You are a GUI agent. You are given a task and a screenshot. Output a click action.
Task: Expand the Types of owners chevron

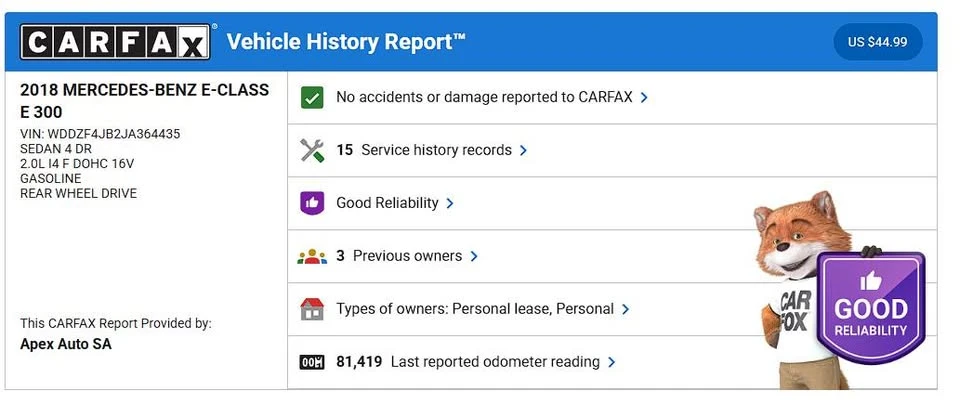coord(625,309)
